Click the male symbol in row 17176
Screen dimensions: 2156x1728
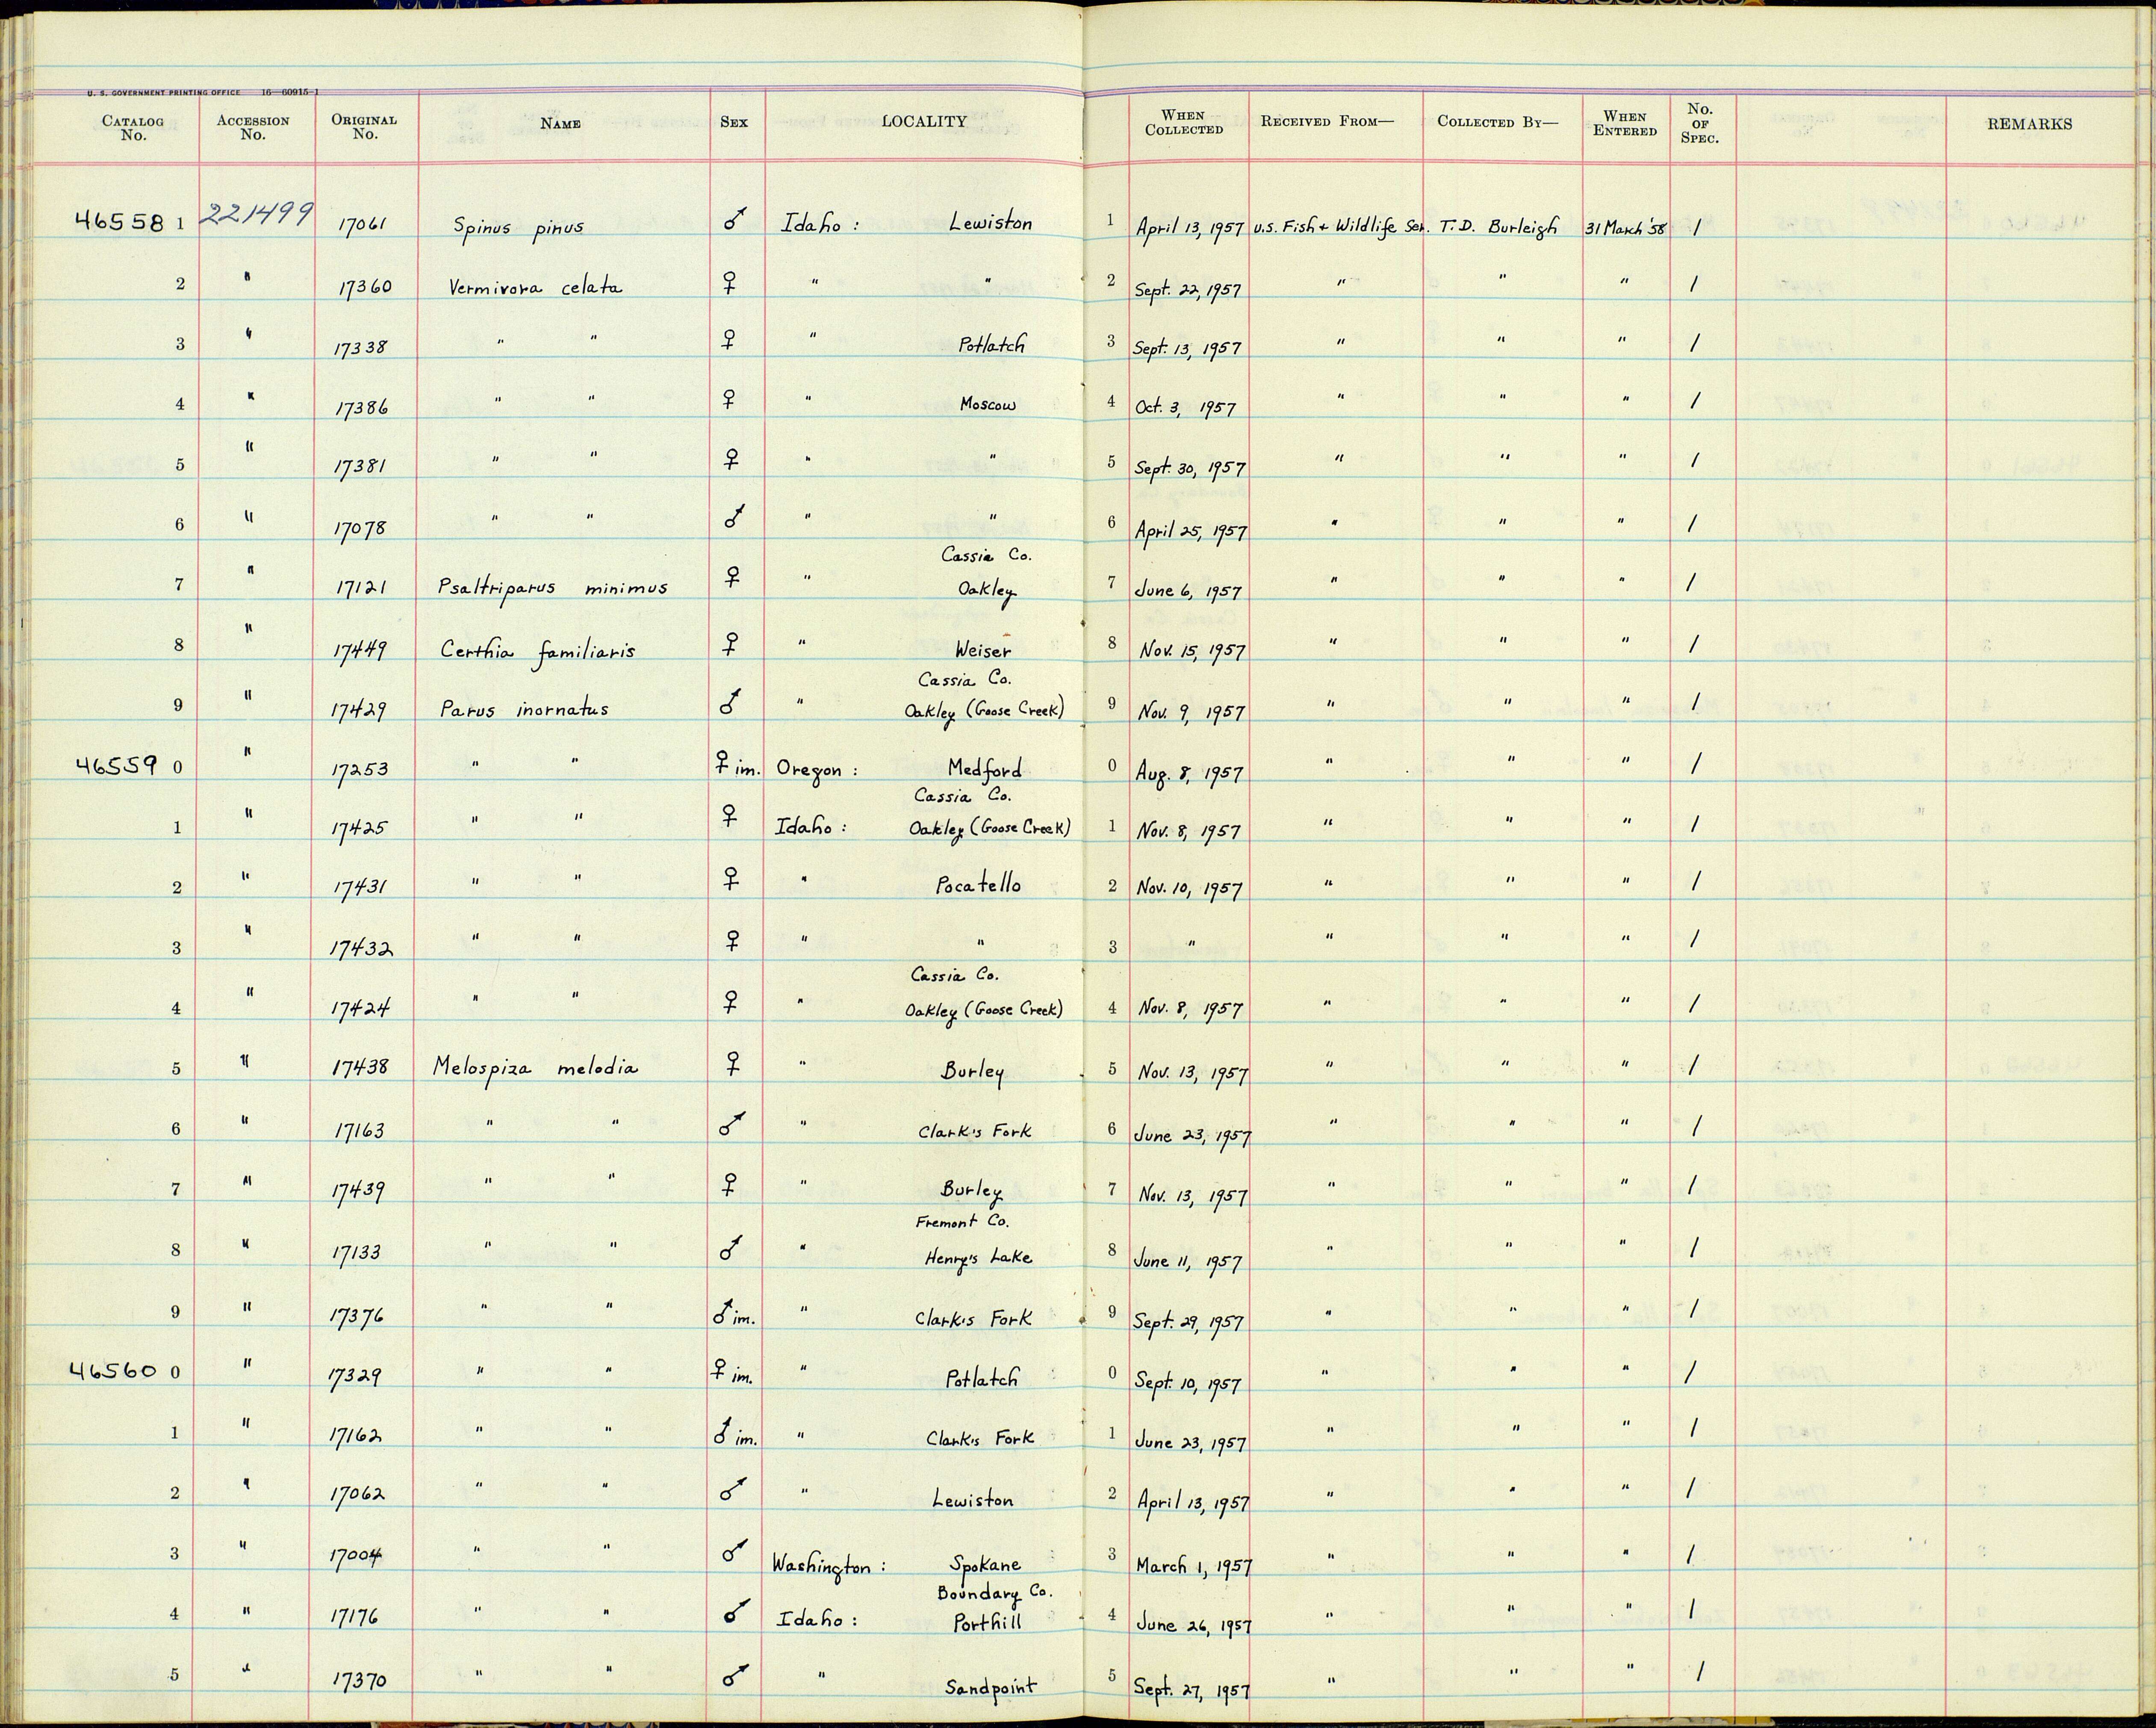pos(736,1610)
